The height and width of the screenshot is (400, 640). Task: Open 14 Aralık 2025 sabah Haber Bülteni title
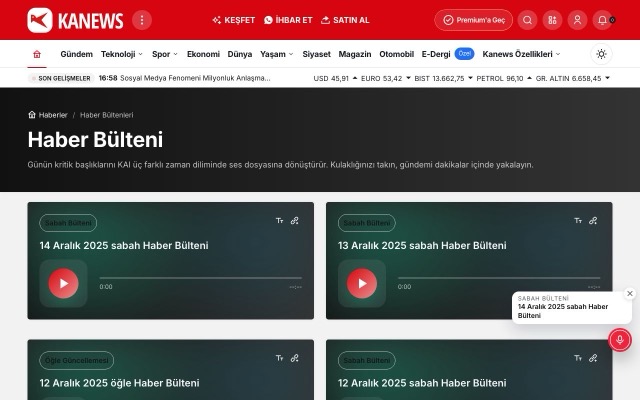coord(124,245)
